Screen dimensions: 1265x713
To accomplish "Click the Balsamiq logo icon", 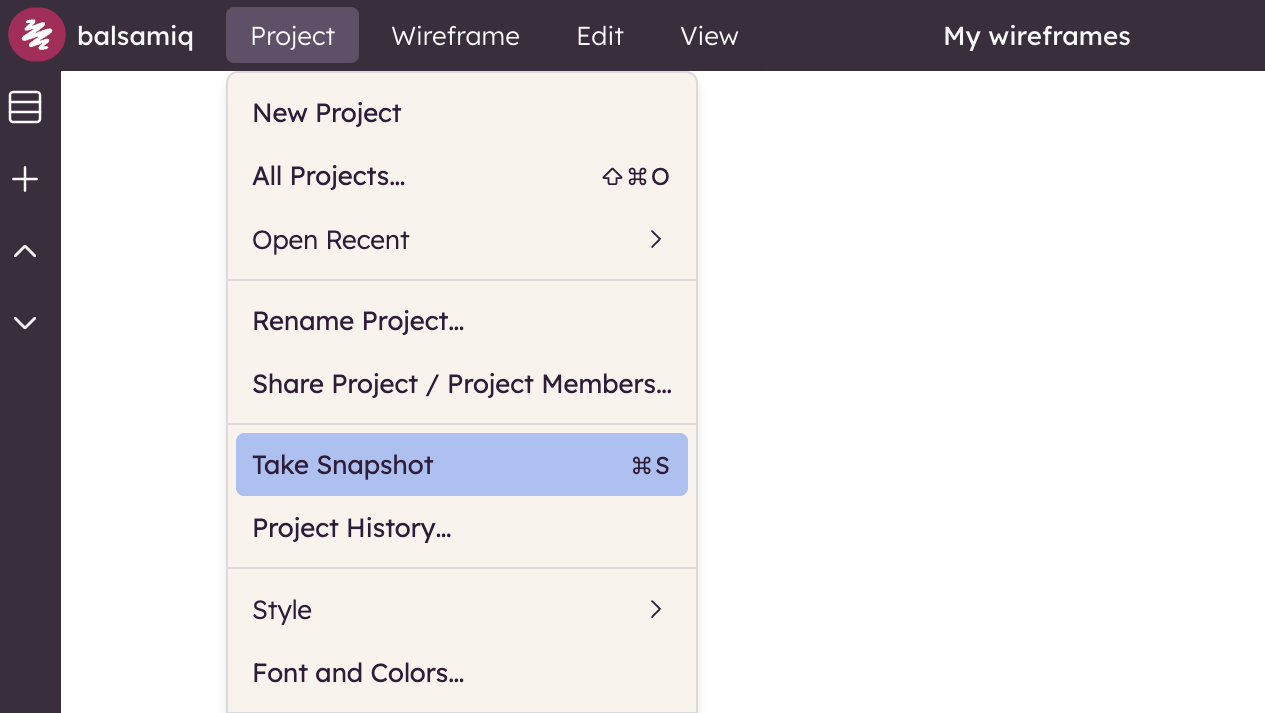I will 37,36.
